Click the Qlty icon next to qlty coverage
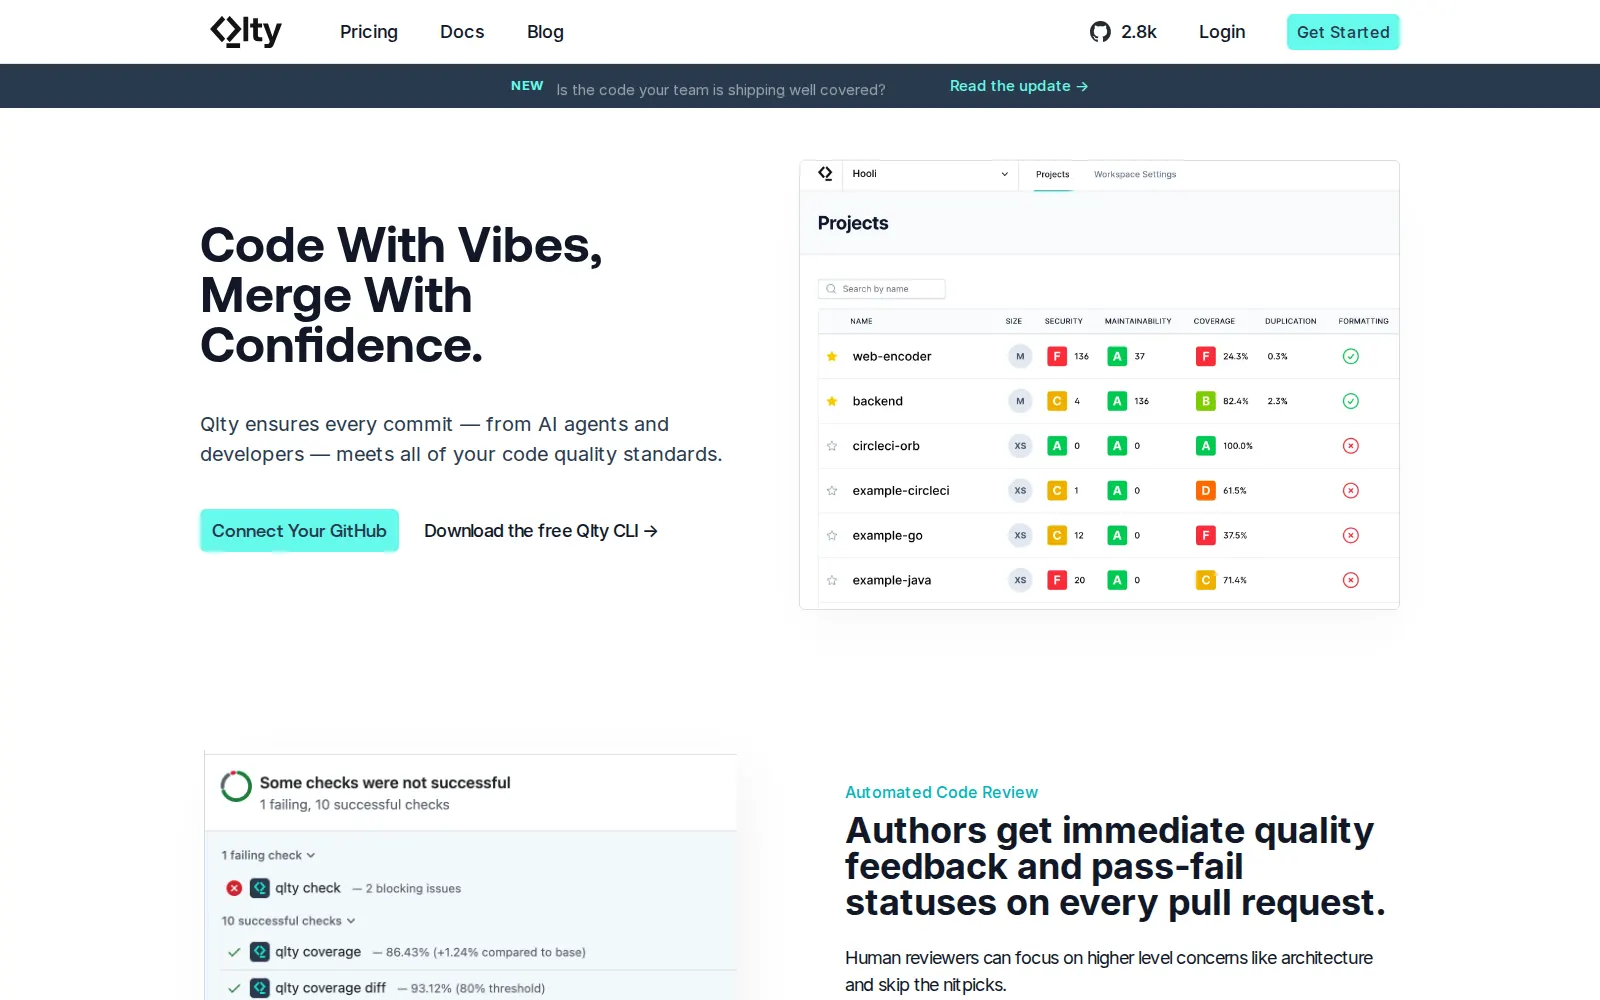Image resolution: width=1600 pixels, height=1000 pixels. [260, 952]
